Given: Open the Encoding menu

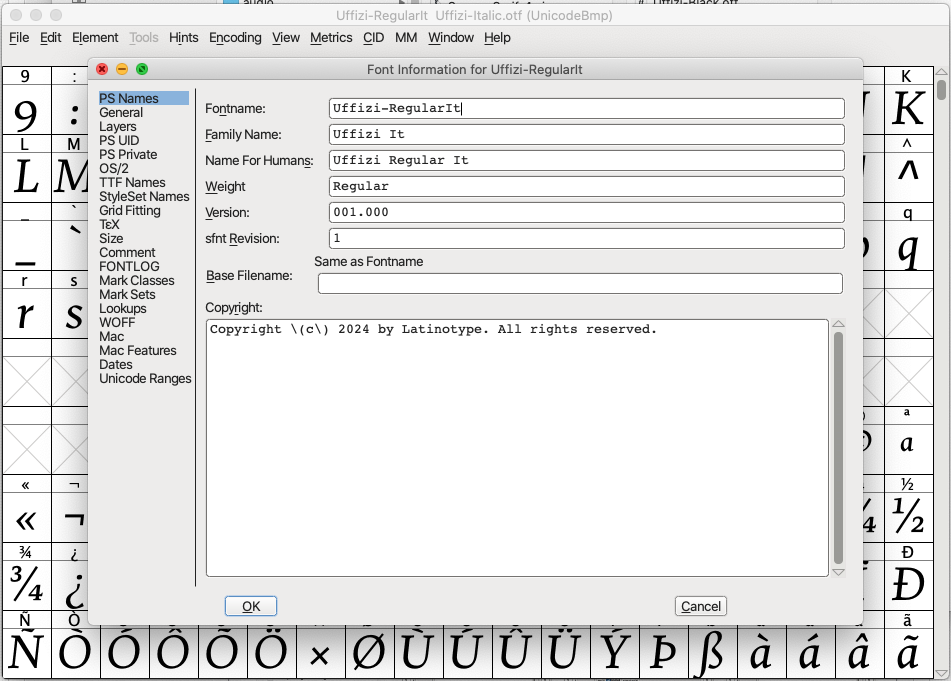Looking at the screenshot, I should click(235, 38).
